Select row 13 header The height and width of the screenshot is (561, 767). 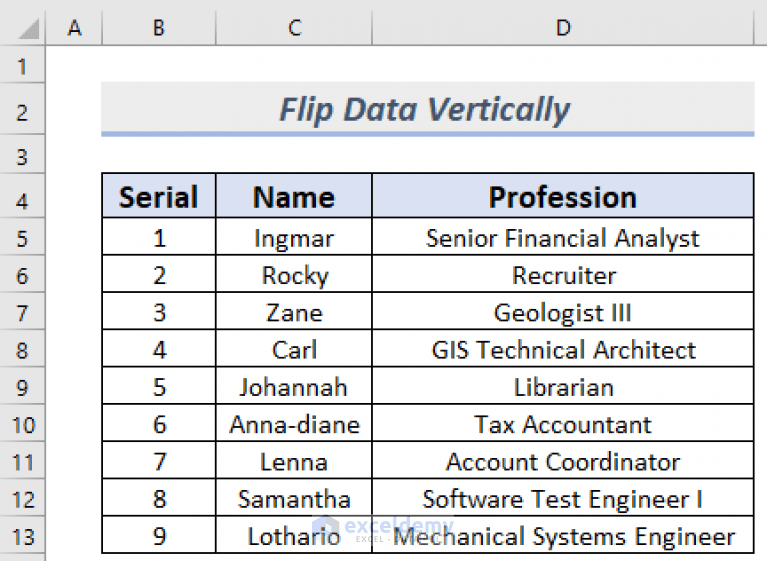pos(23,537)
